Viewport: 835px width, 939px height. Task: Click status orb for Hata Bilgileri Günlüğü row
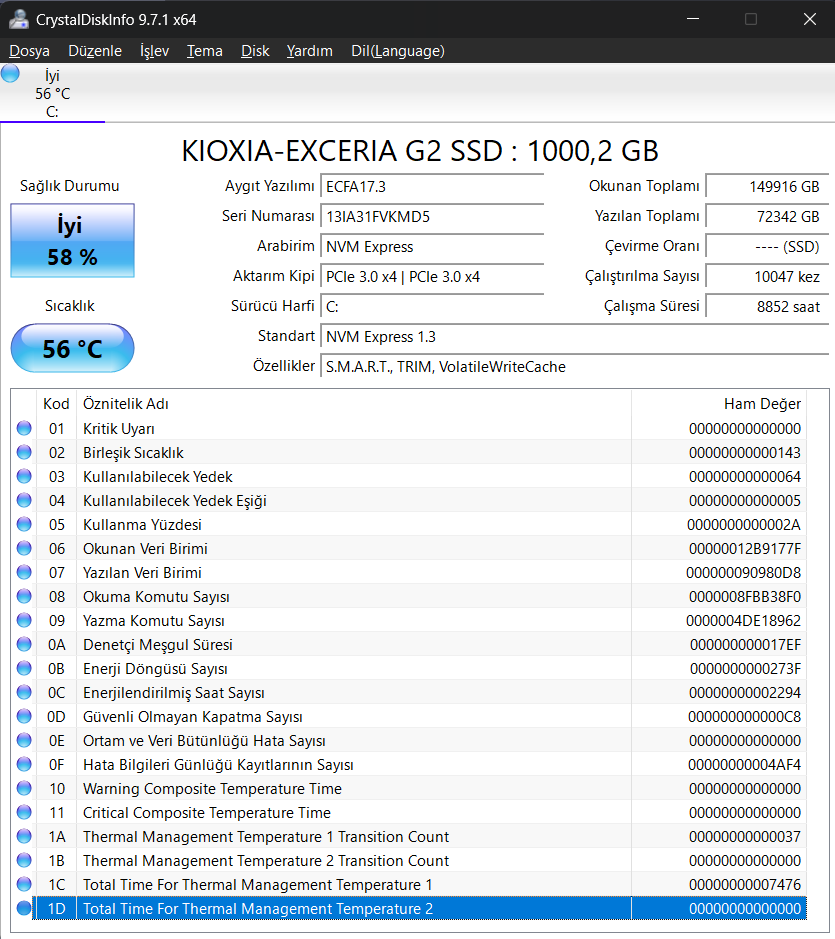click(x=24, y=764)
